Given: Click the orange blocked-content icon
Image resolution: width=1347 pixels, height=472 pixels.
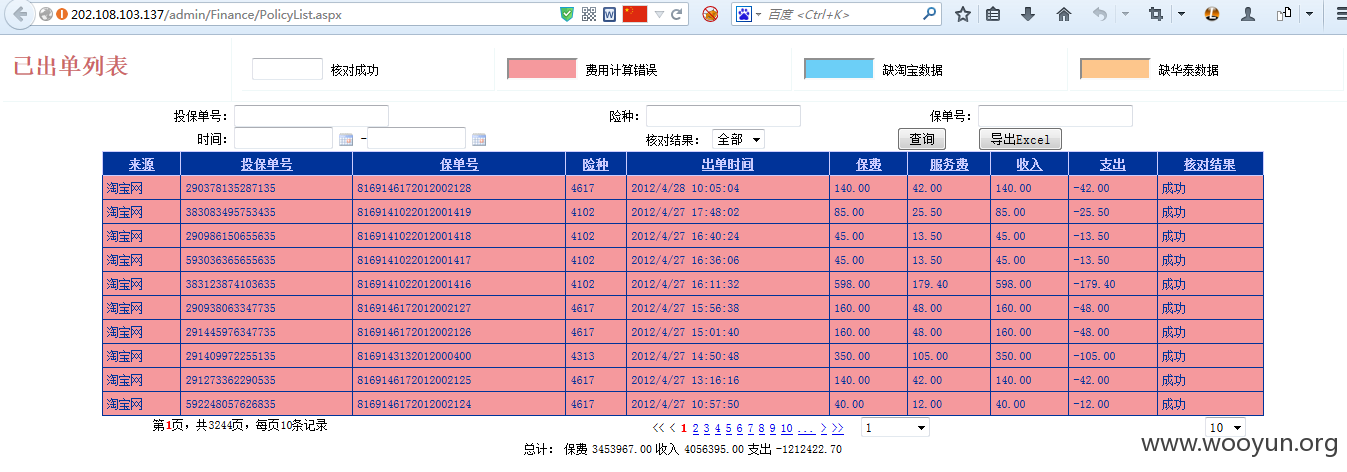Looking at the screenshot, I should 710,14.
